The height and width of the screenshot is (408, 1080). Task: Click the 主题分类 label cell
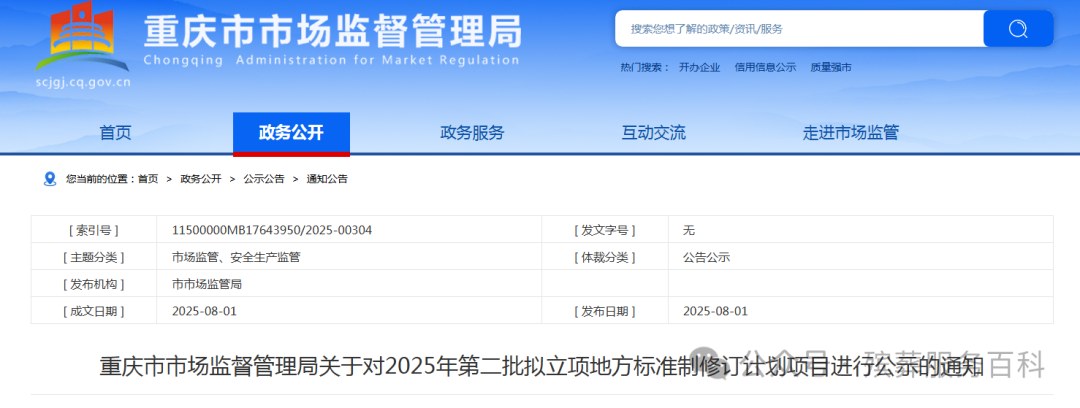[94, 257]
